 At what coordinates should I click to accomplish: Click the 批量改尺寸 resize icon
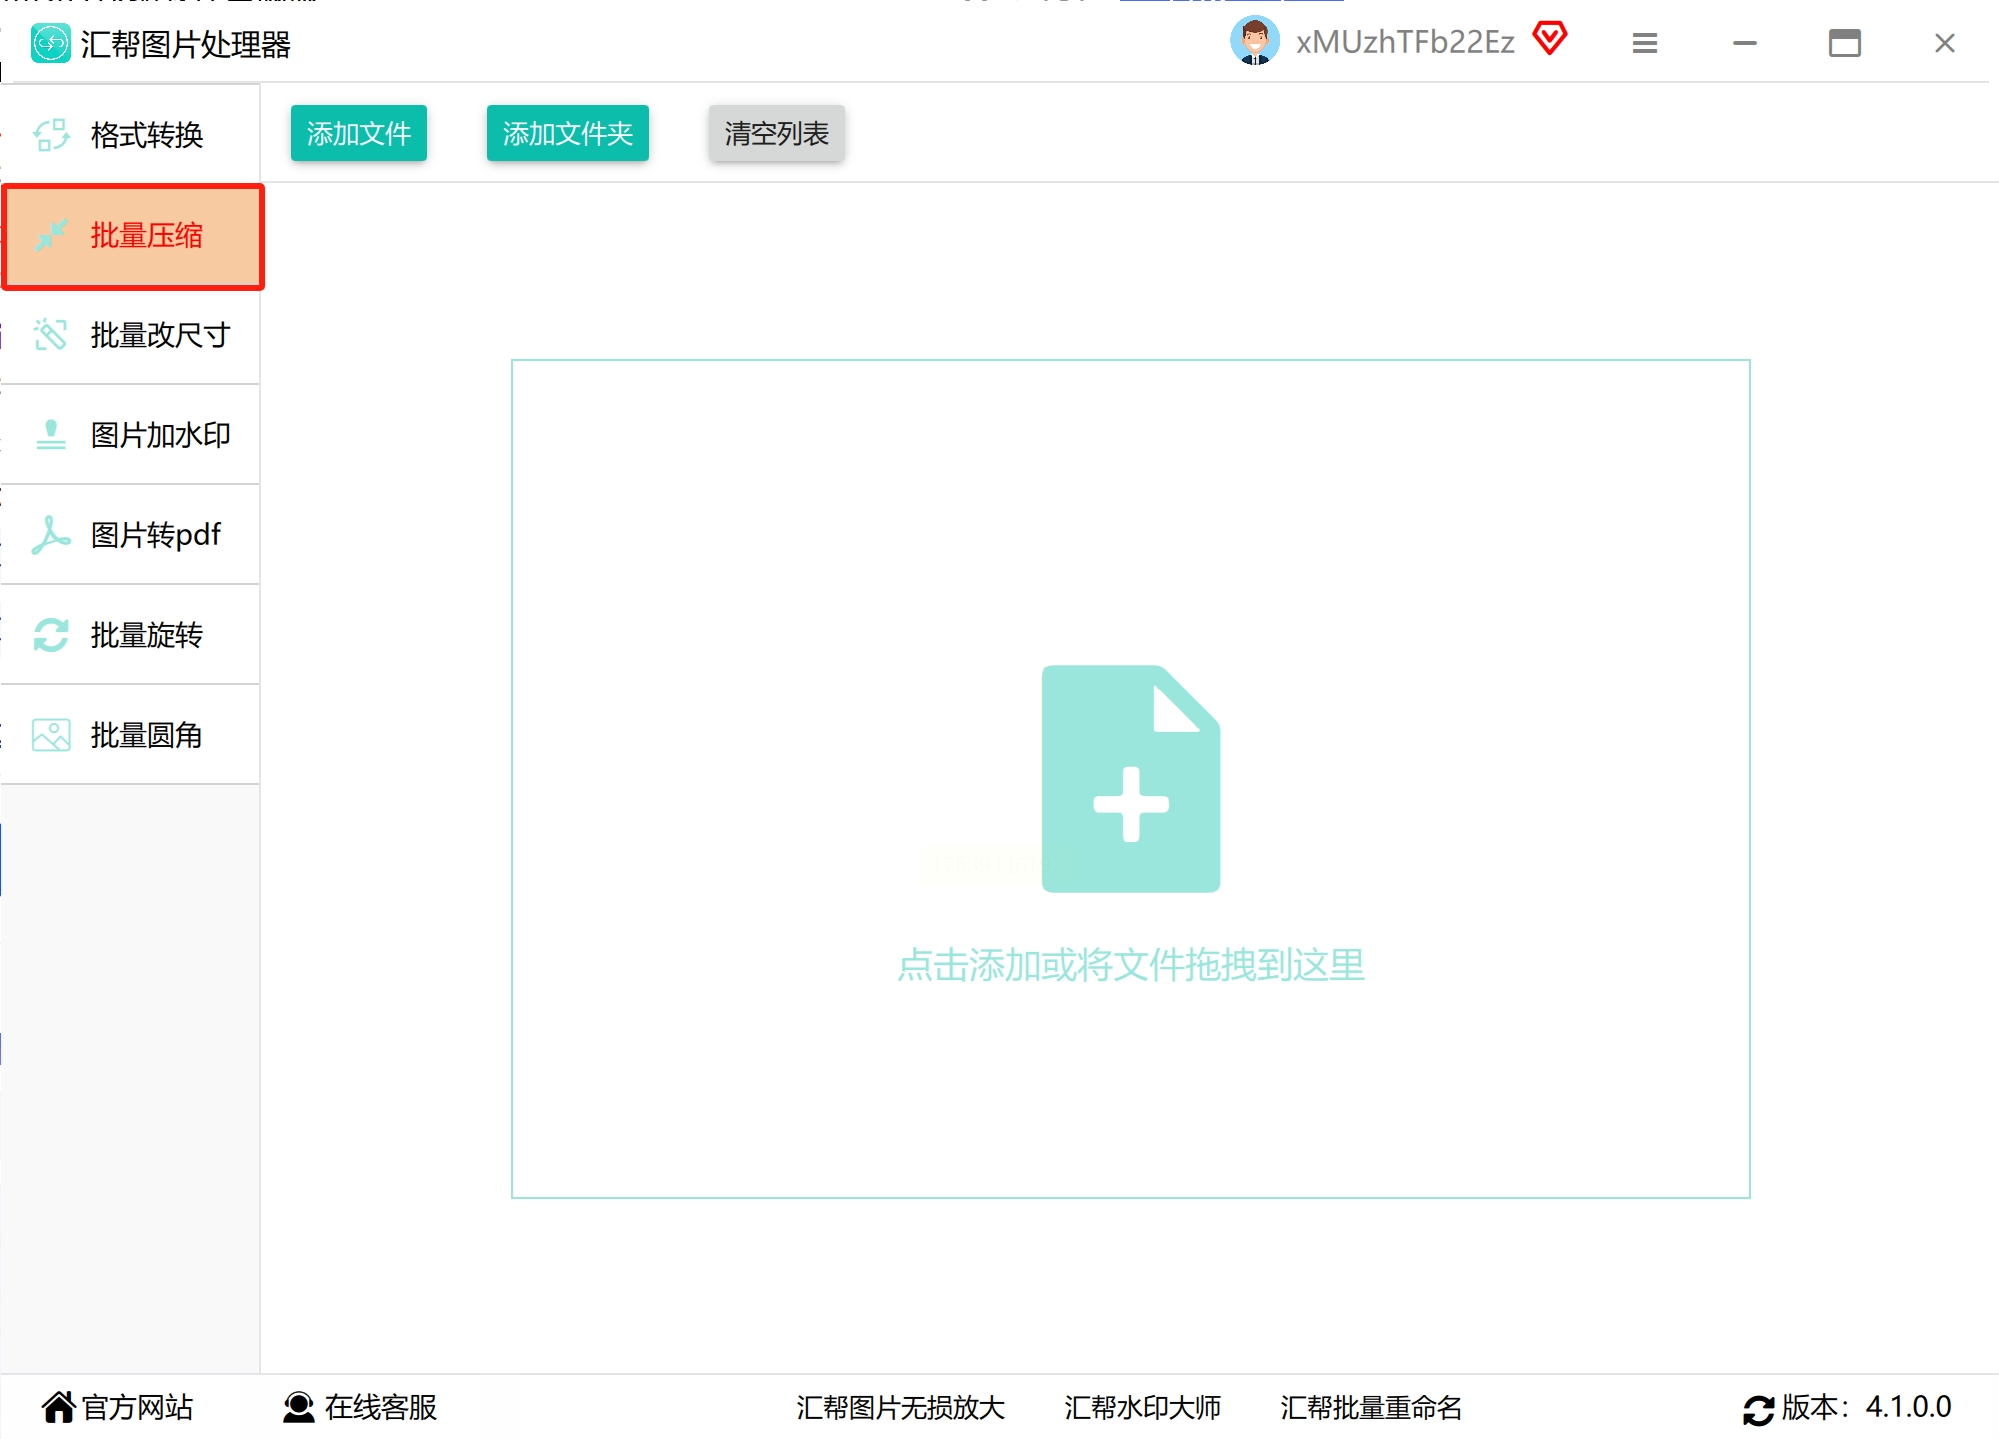click(x=51, y=335)
